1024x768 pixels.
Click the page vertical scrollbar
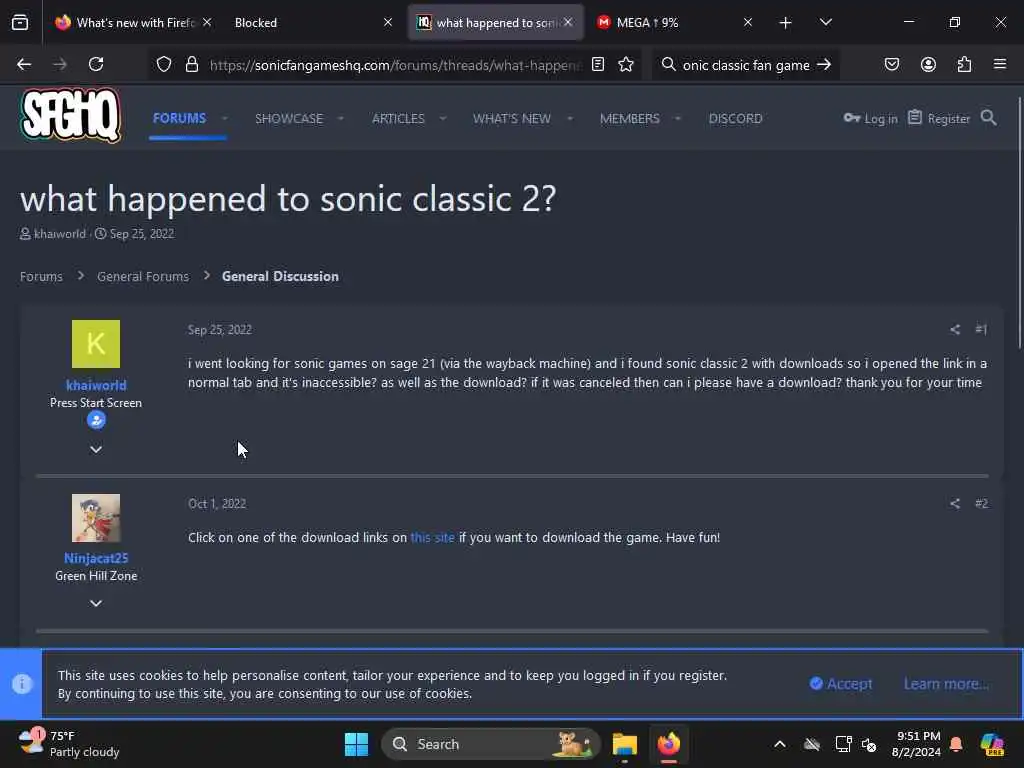point(1019,222)
